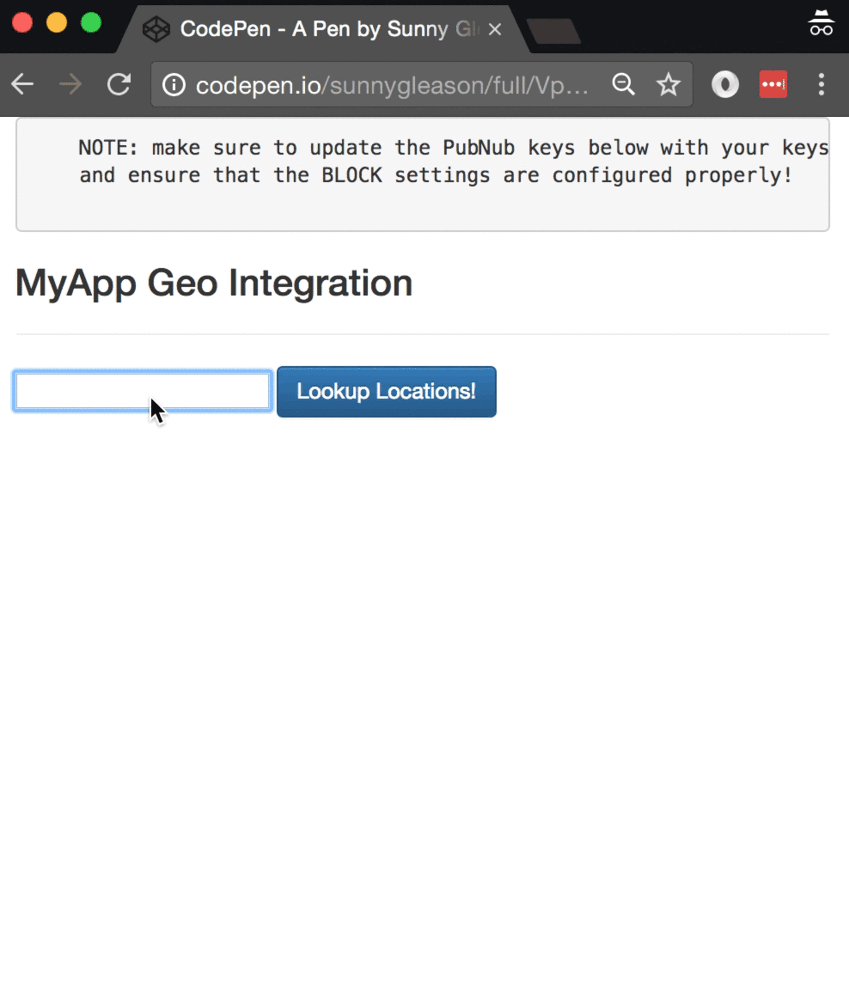849x1000 pixels.
Task: Click the location lookup text input
Action: tap(142, 391)
